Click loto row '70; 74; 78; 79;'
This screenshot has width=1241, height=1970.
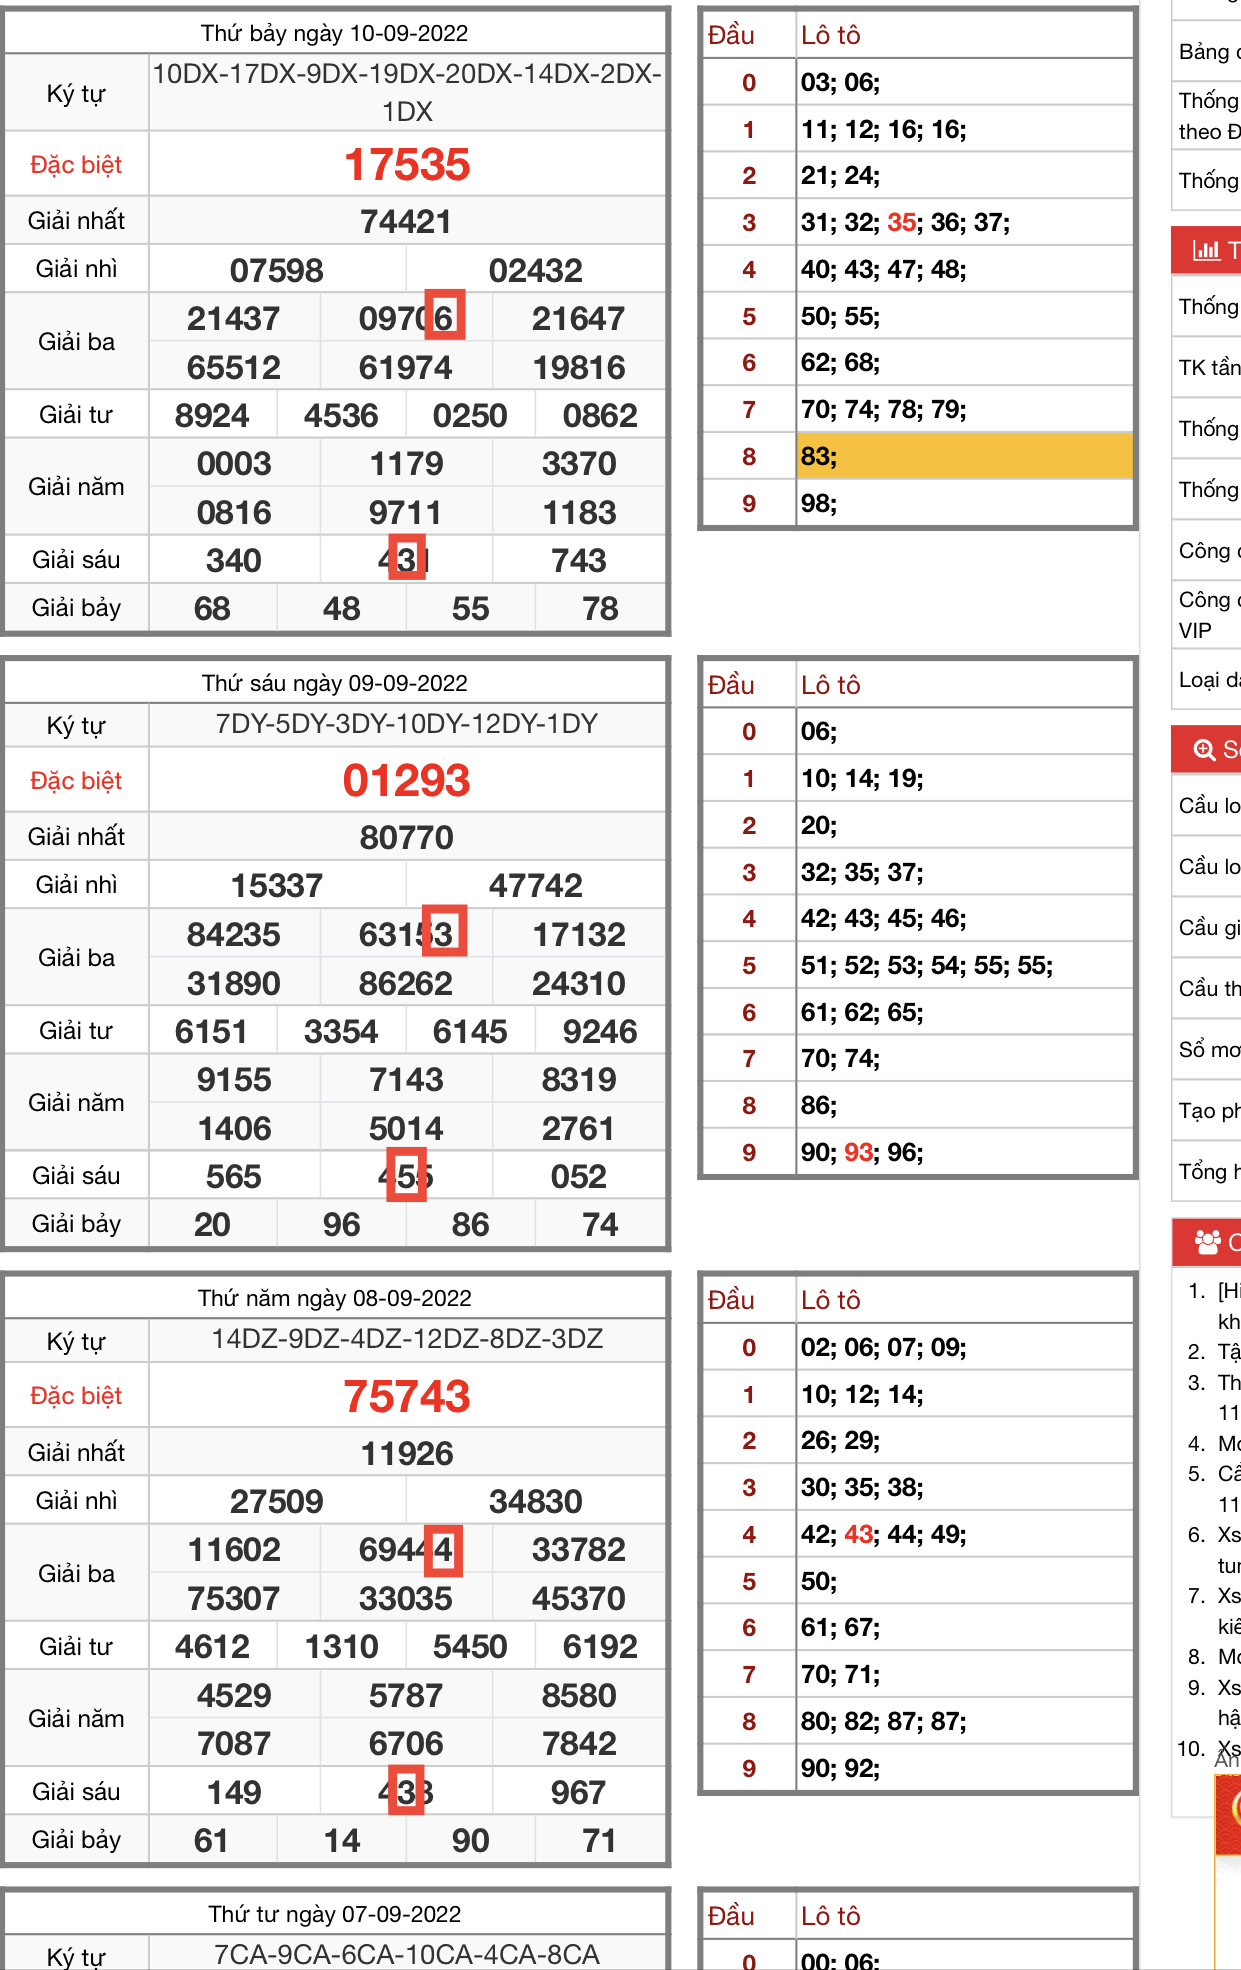coord(965,409)
